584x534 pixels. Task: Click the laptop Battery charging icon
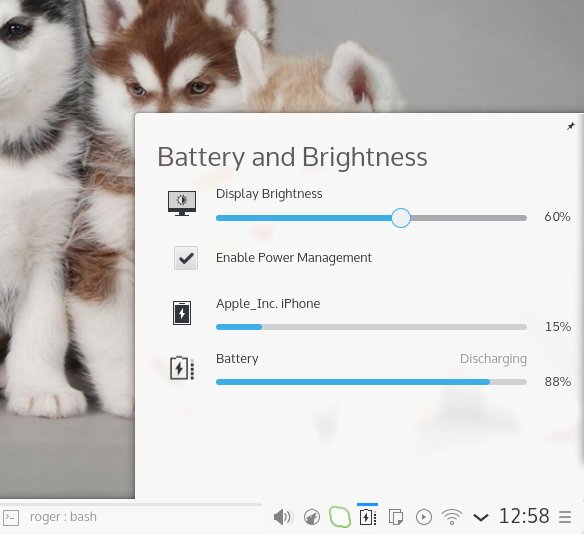[182, 368]
